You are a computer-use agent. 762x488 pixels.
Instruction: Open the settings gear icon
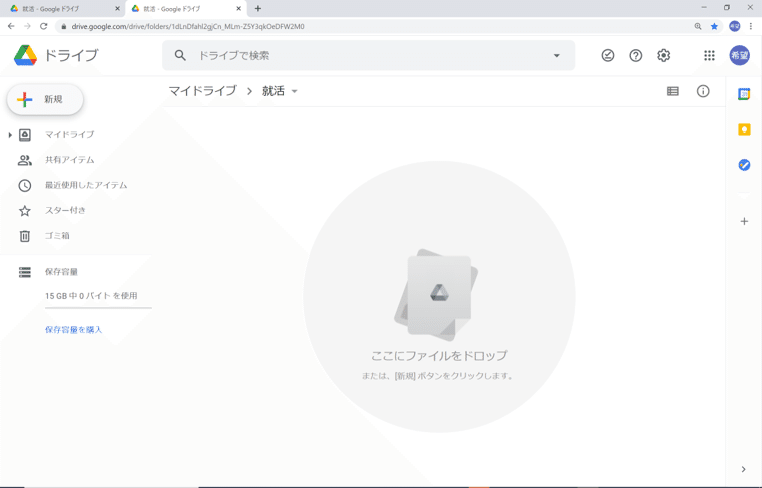(663, 55)
